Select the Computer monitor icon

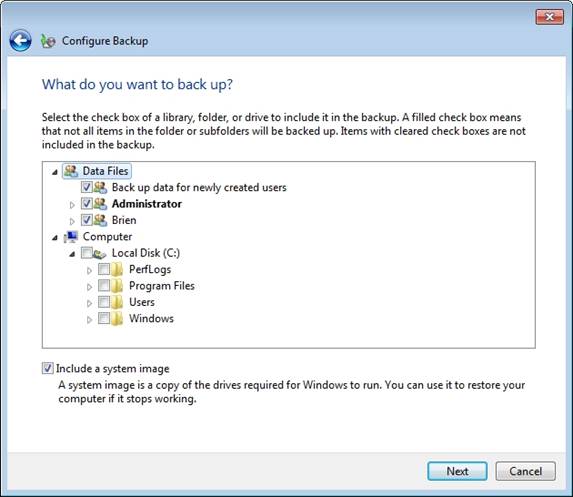(x=71, y=237)
